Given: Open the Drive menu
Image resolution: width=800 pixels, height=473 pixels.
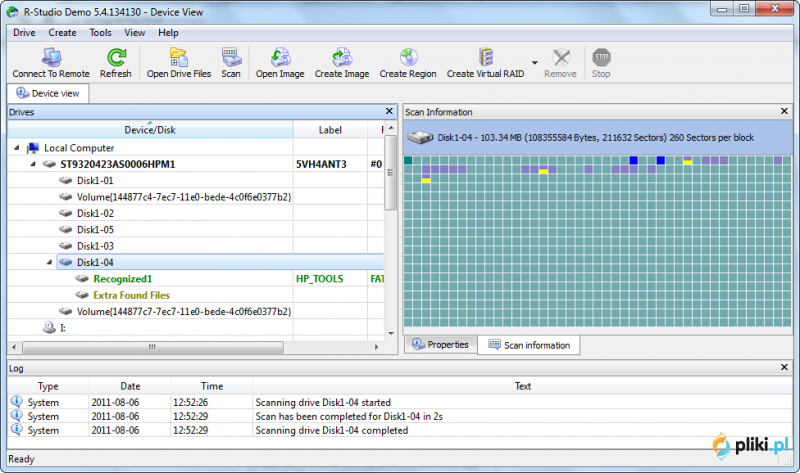Looking at the screenshot, I should [24, 33].
